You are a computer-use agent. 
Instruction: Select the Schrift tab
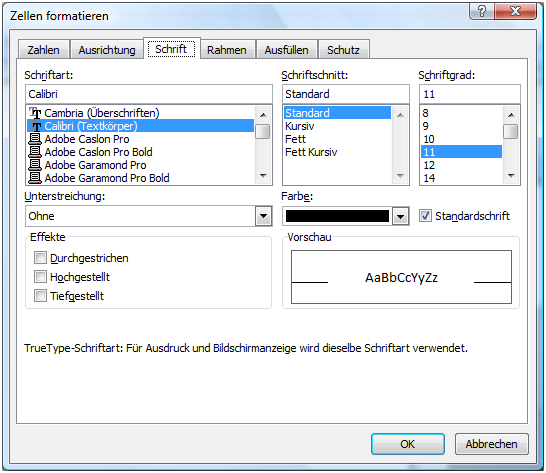(x=171, y=49)
